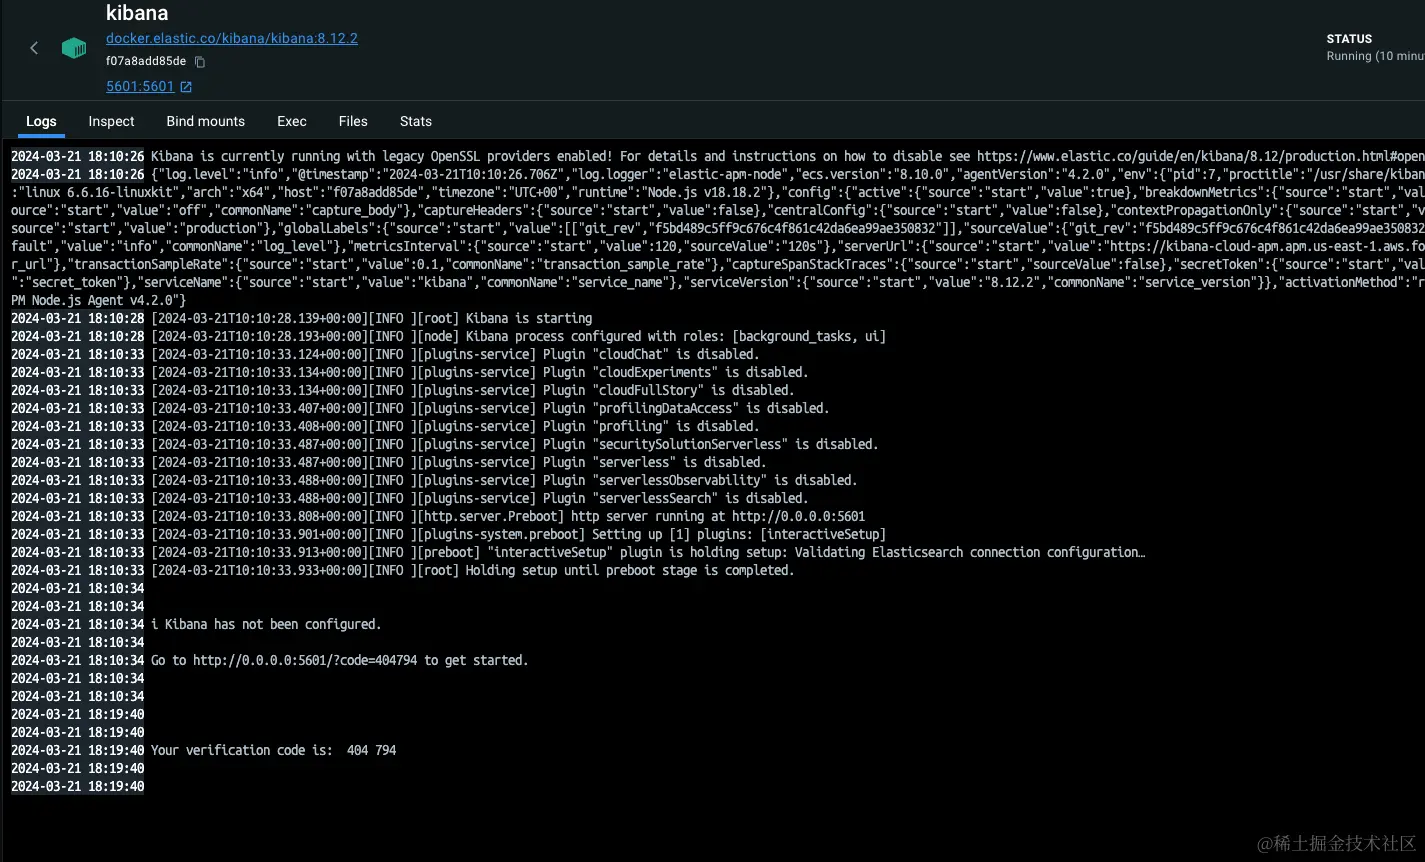Image resolution: width=1425 pixels, height=862 pixels.
Task: Click the legacy OpenSSL providers warning line
Action: point(717,156)
